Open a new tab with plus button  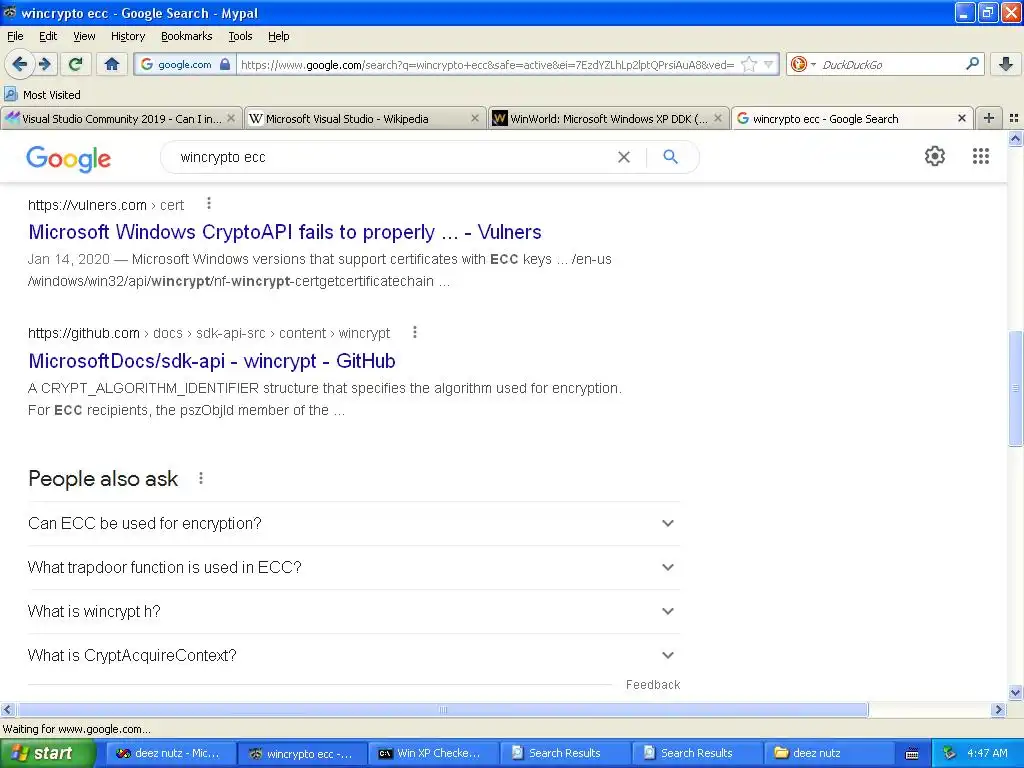click(x=989, y=118)
